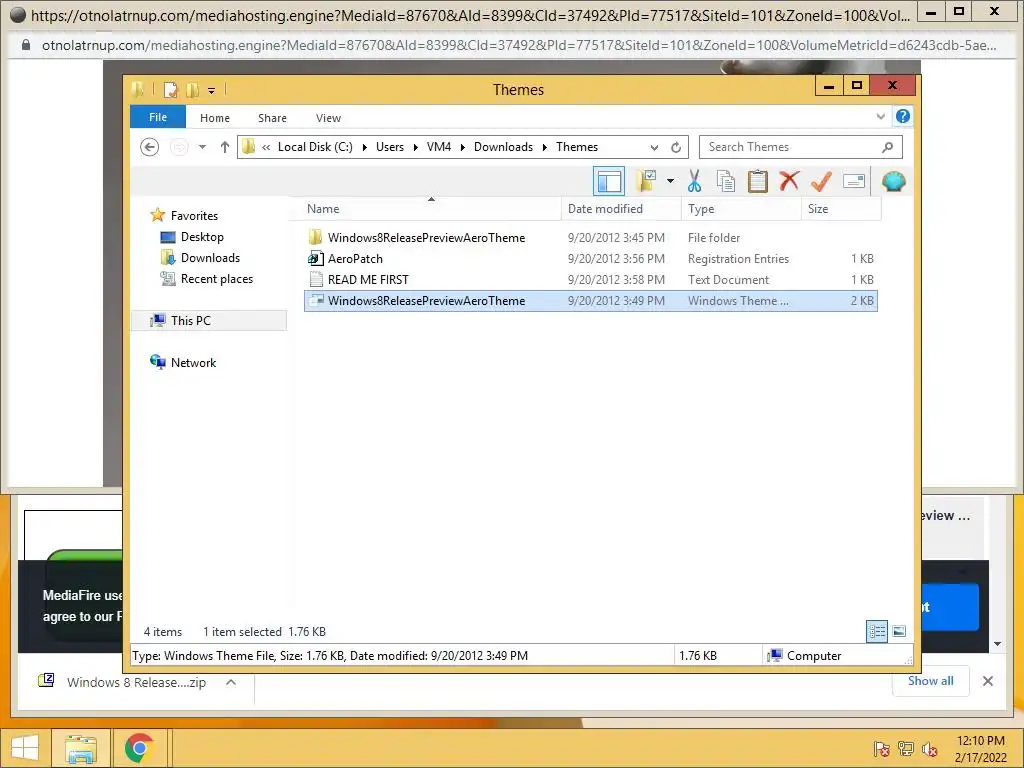Click the search magnifier icon
Screen dimensions: 1024x768
coord(887,147)
